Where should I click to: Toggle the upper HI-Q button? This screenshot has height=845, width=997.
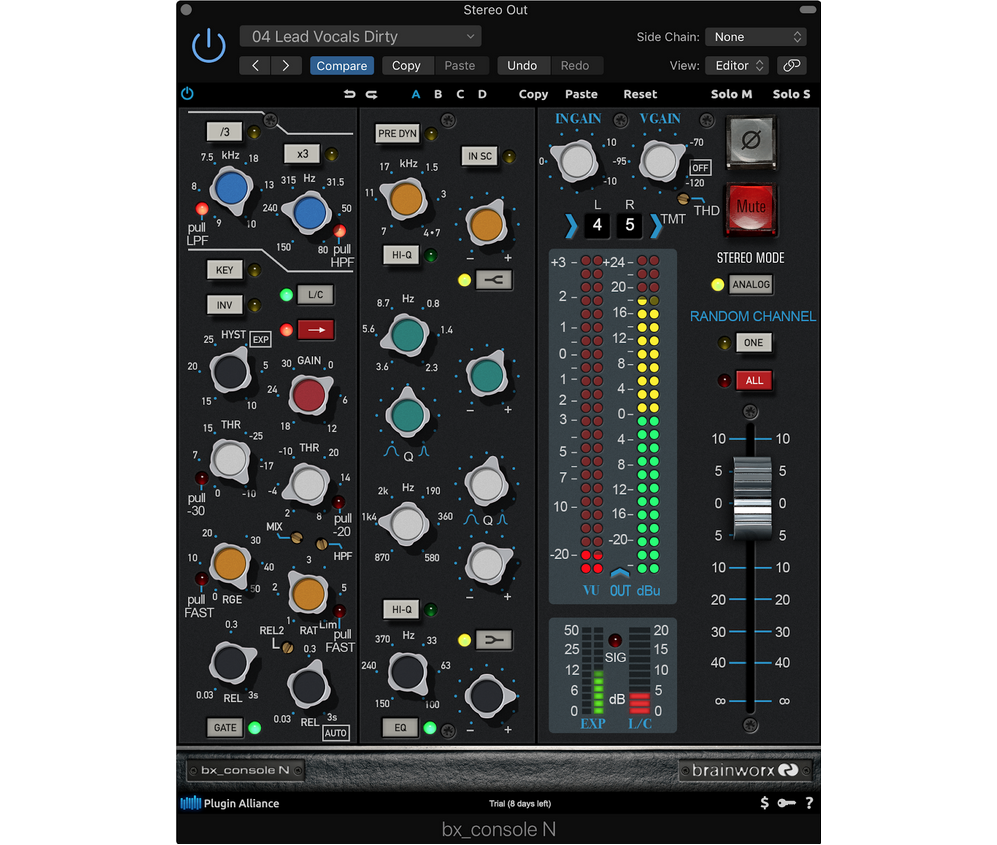pyautogui.click(x=401, y=254)
